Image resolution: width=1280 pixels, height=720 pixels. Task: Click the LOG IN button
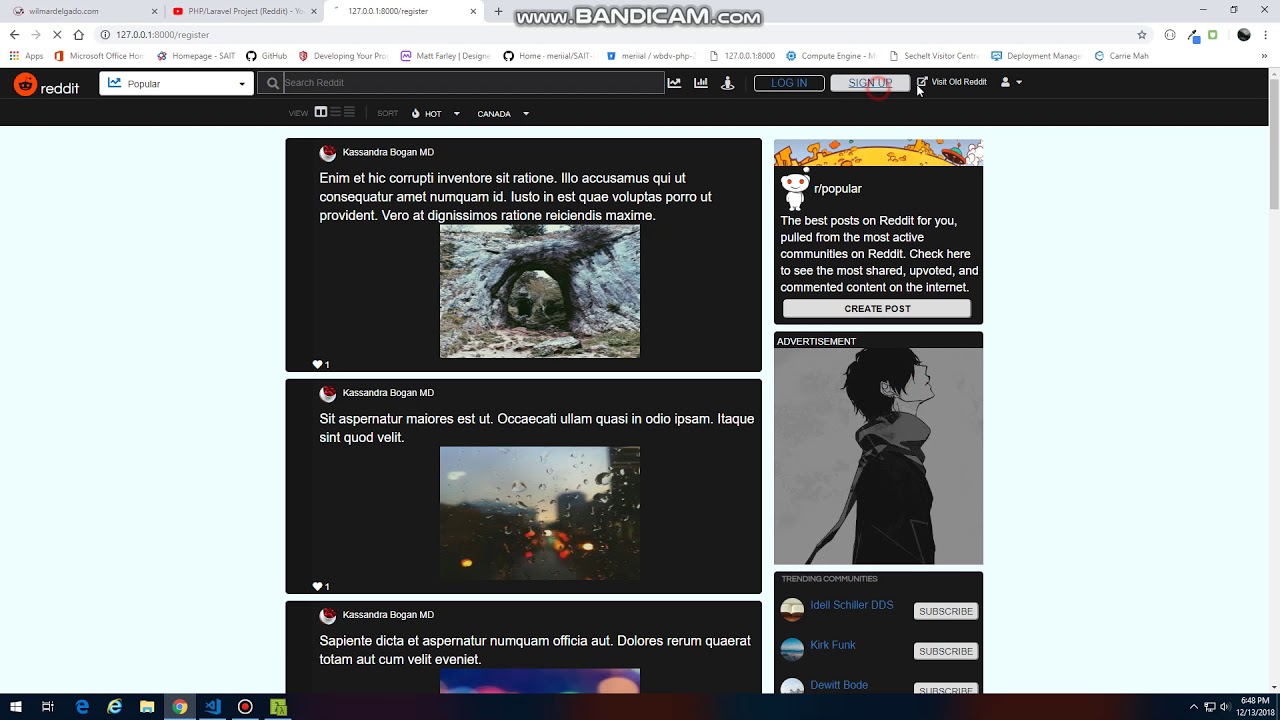789,83
